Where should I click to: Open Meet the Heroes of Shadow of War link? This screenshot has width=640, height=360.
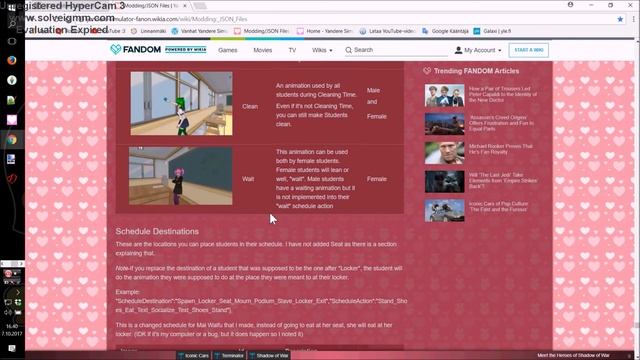click(x=573, y=356)
